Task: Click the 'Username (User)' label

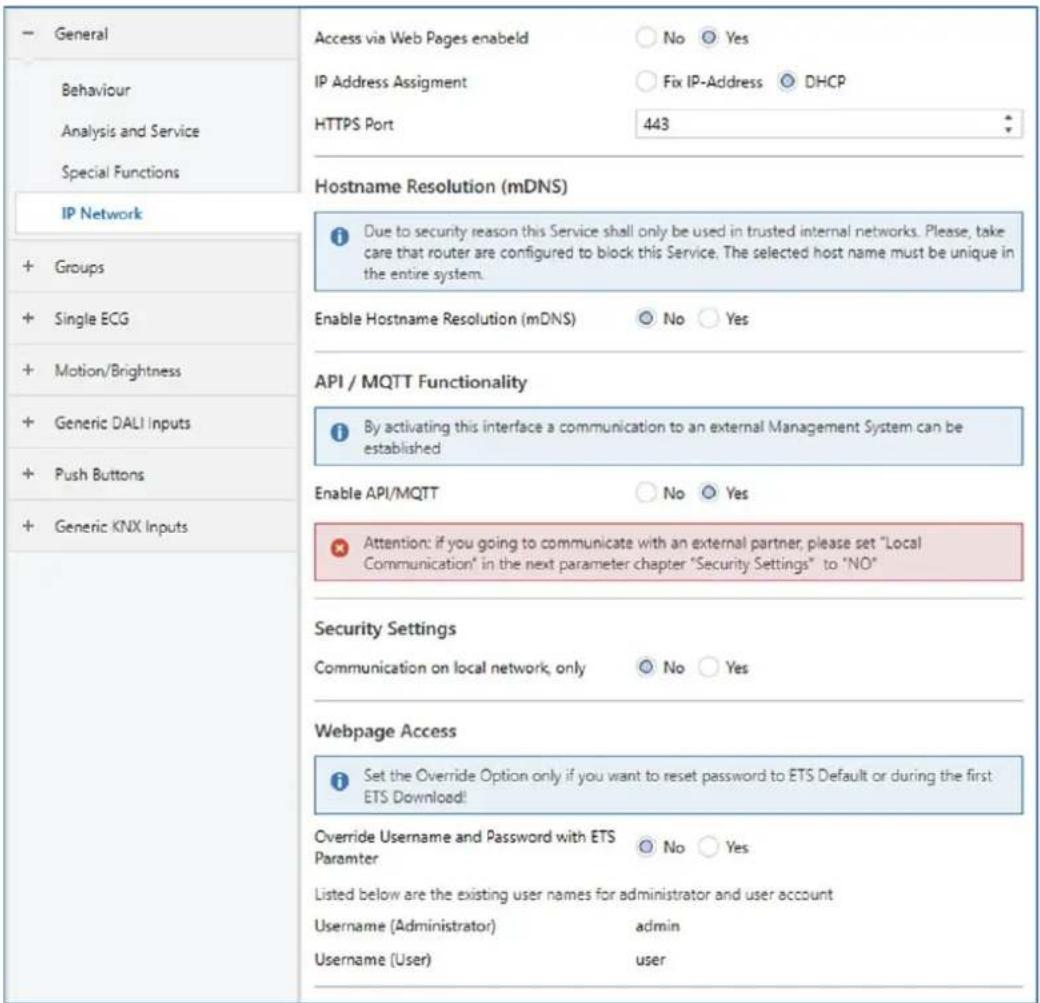Action: [373, 960]
